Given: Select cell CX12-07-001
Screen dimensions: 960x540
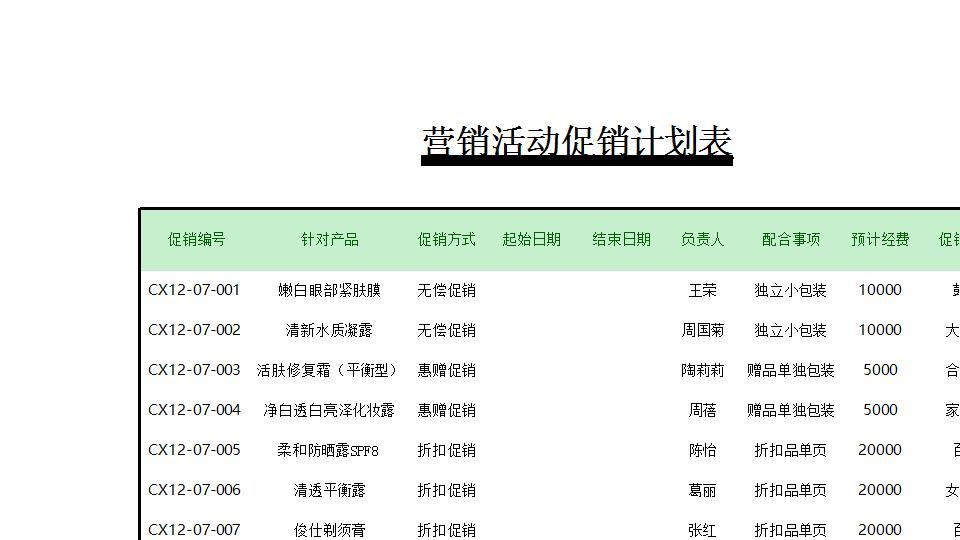Looking at the screenshot, I should click(x=194, y=290).
